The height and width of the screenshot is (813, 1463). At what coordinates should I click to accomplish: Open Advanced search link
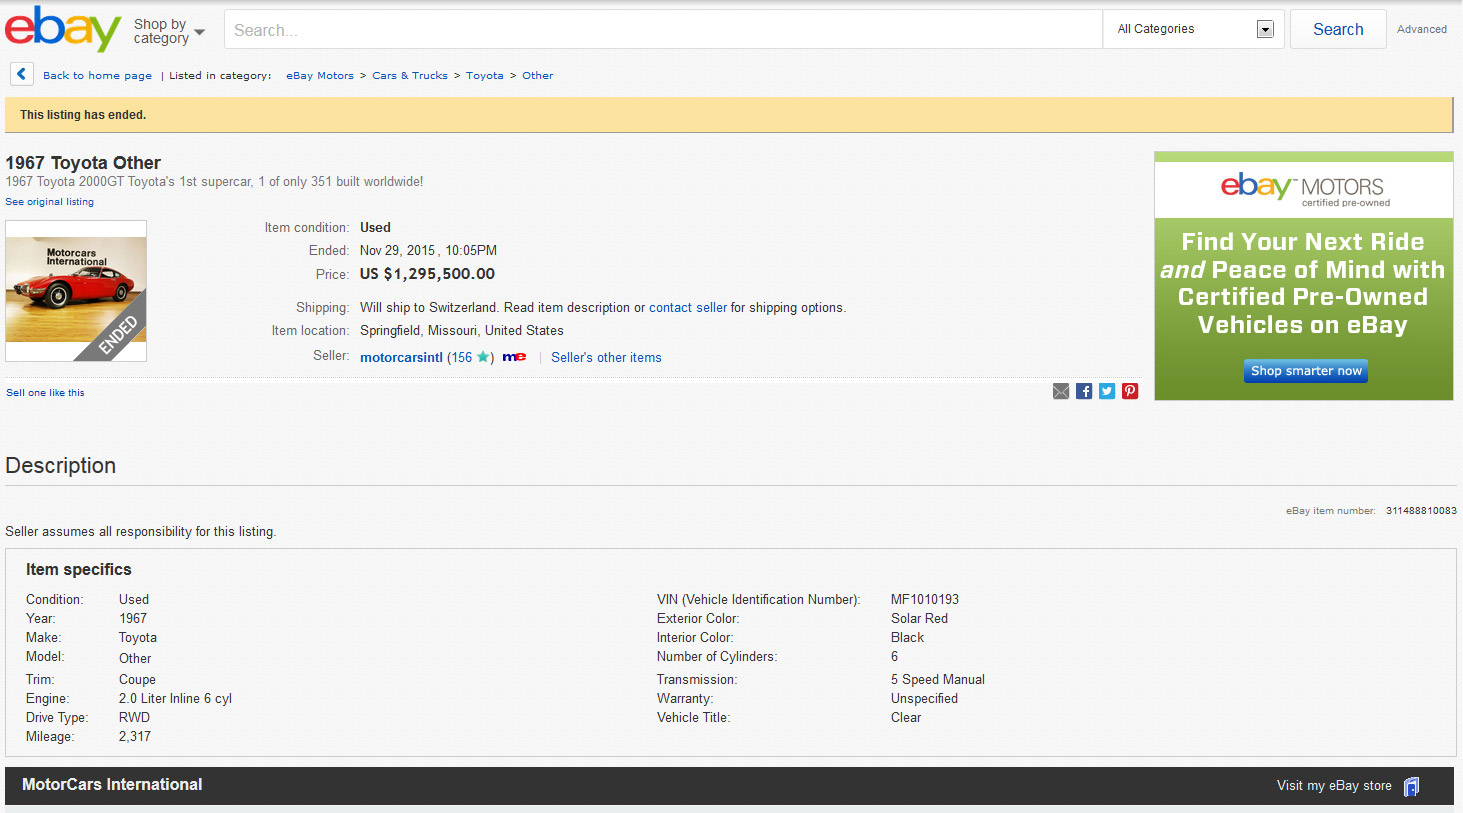coord(1422,29)
